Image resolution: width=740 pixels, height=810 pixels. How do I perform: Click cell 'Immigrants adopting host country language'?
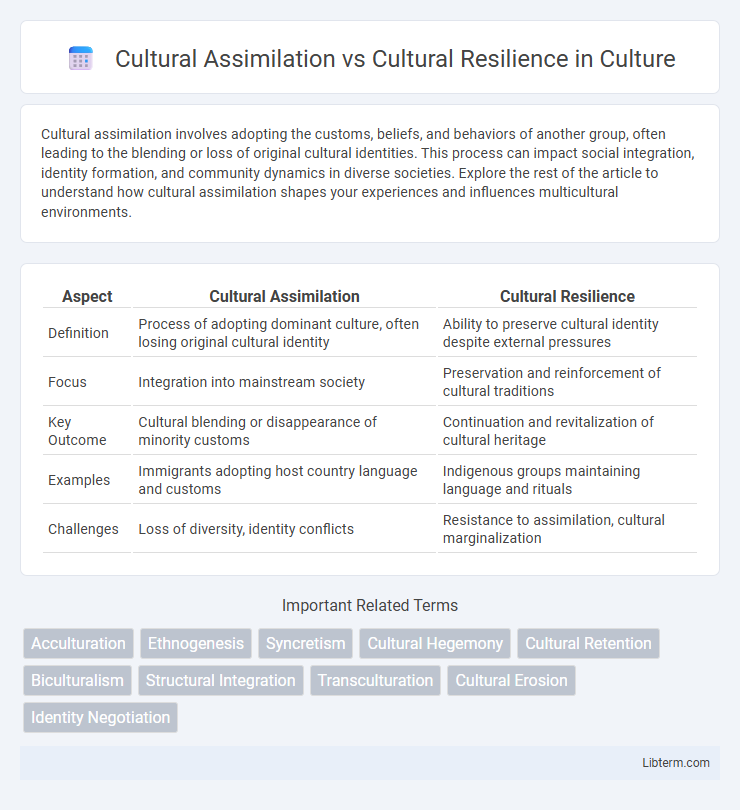click(284, 480)
